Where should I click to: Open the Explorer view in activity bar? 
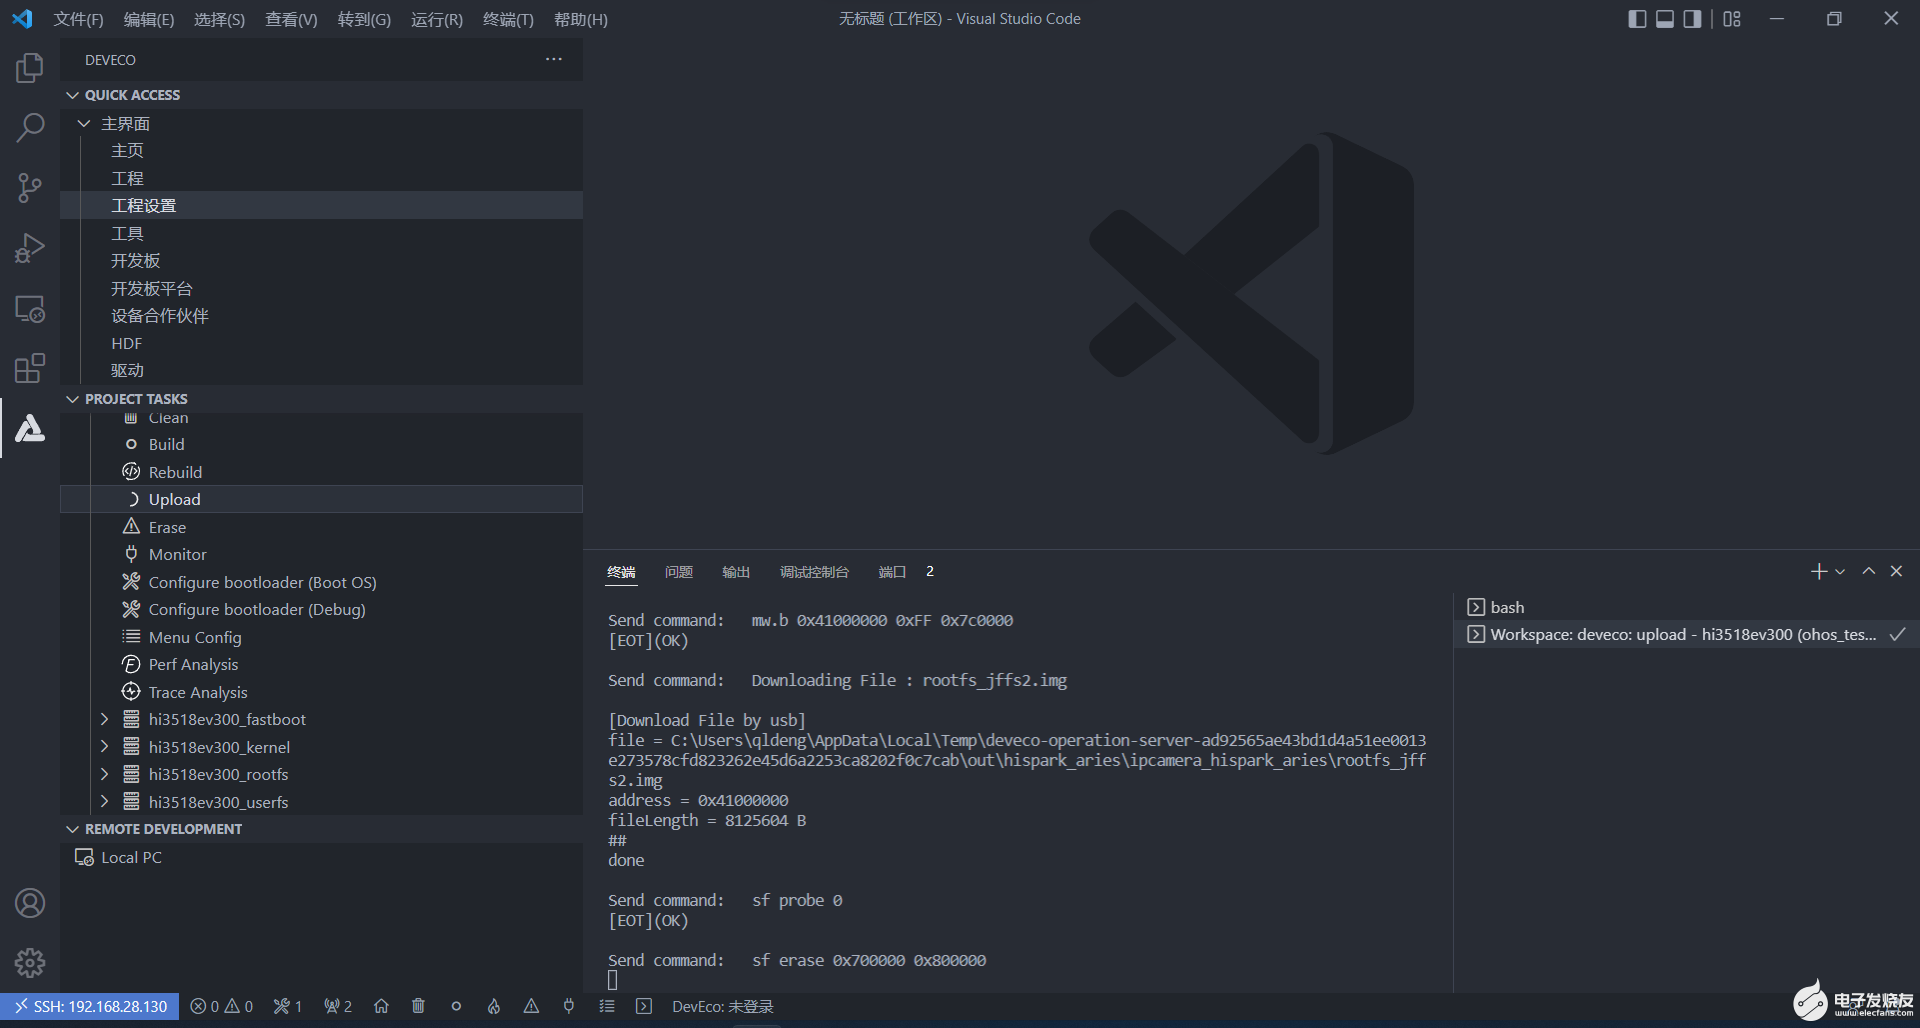pyautogui.click(x=30, y=68)
